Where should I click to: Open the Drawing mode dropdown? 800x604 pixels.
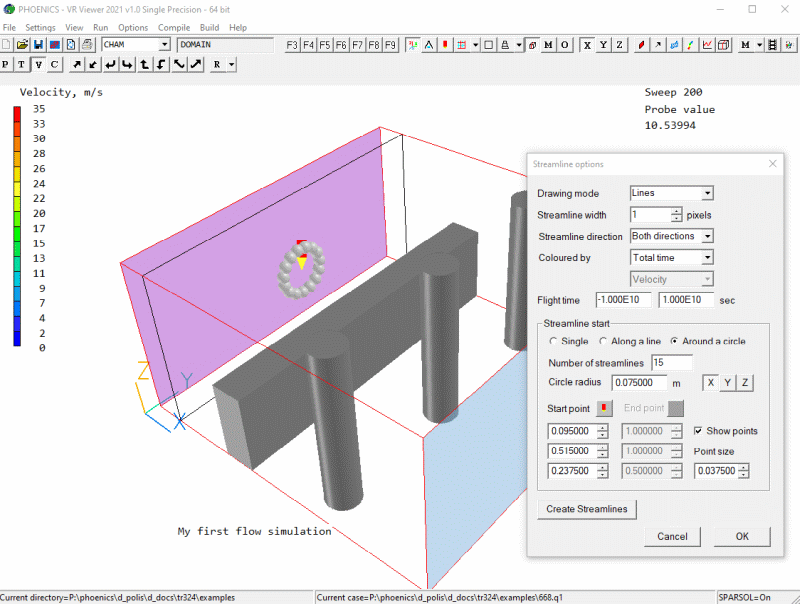coord(707,193)
